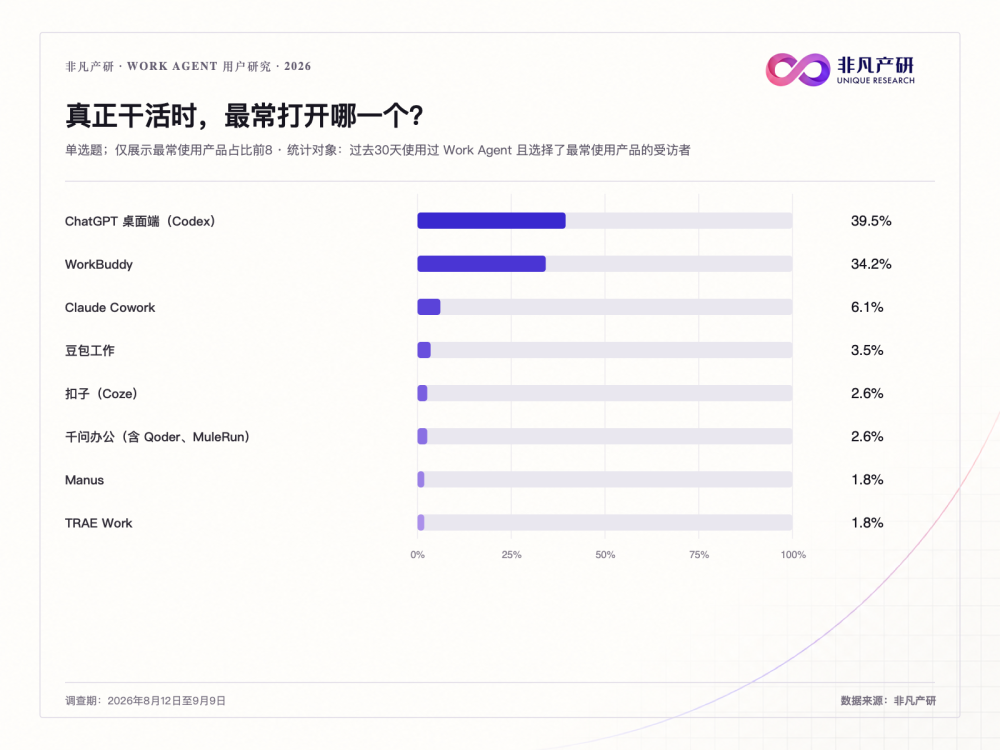The width and height of the screenshot is (1000, 750).
Task: Click the 100% axis label
Action: click(793, 555)
